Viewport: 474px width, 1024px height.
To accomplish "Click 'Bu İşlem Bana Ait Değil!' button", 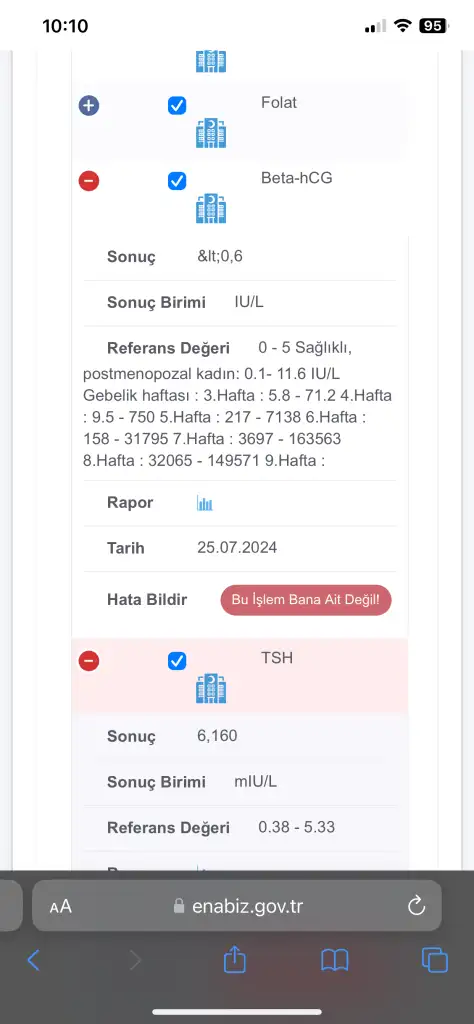I will click(306, 600).
